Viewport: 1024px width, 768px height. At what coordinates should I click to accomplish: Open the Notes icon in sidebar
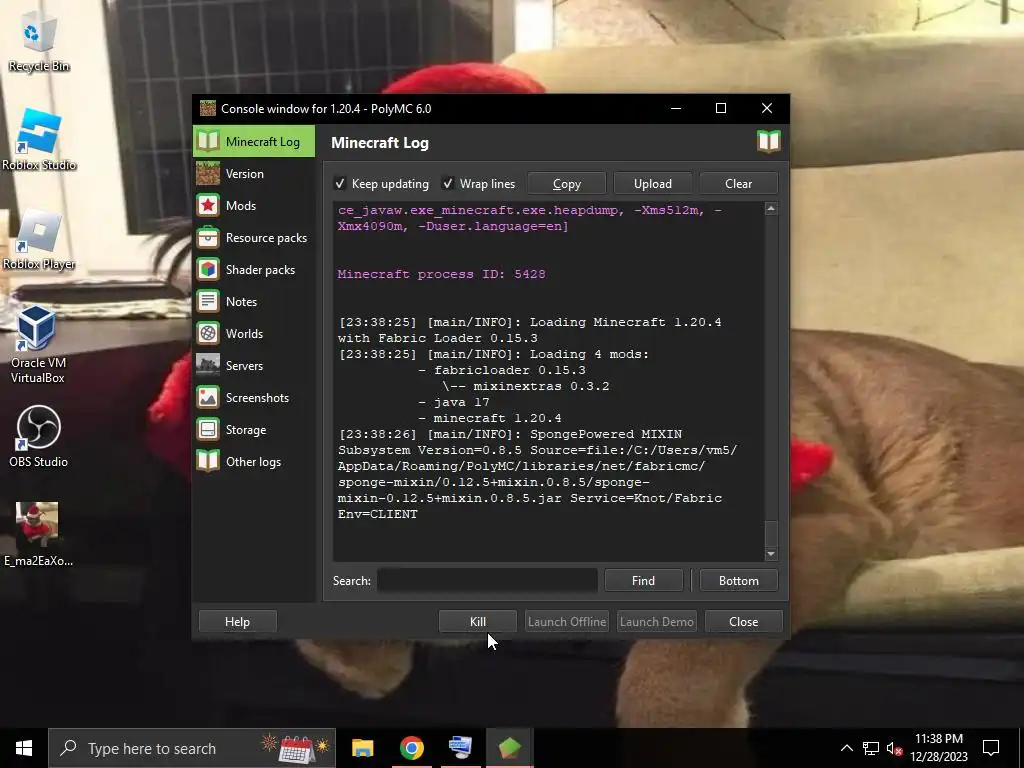208,301
